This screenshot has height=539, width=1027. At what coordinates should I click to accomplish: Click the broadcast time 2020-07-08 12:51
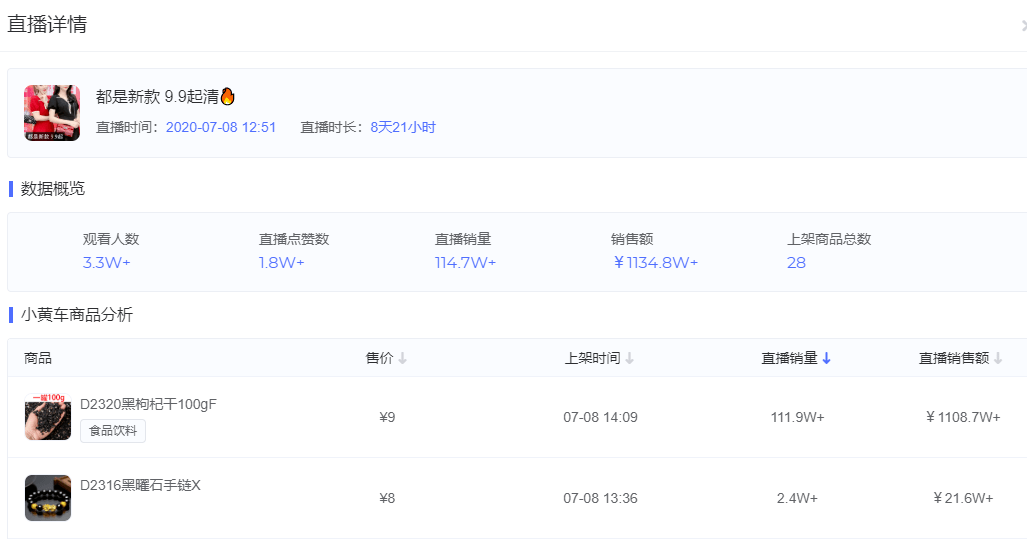(x=220, y=128)
